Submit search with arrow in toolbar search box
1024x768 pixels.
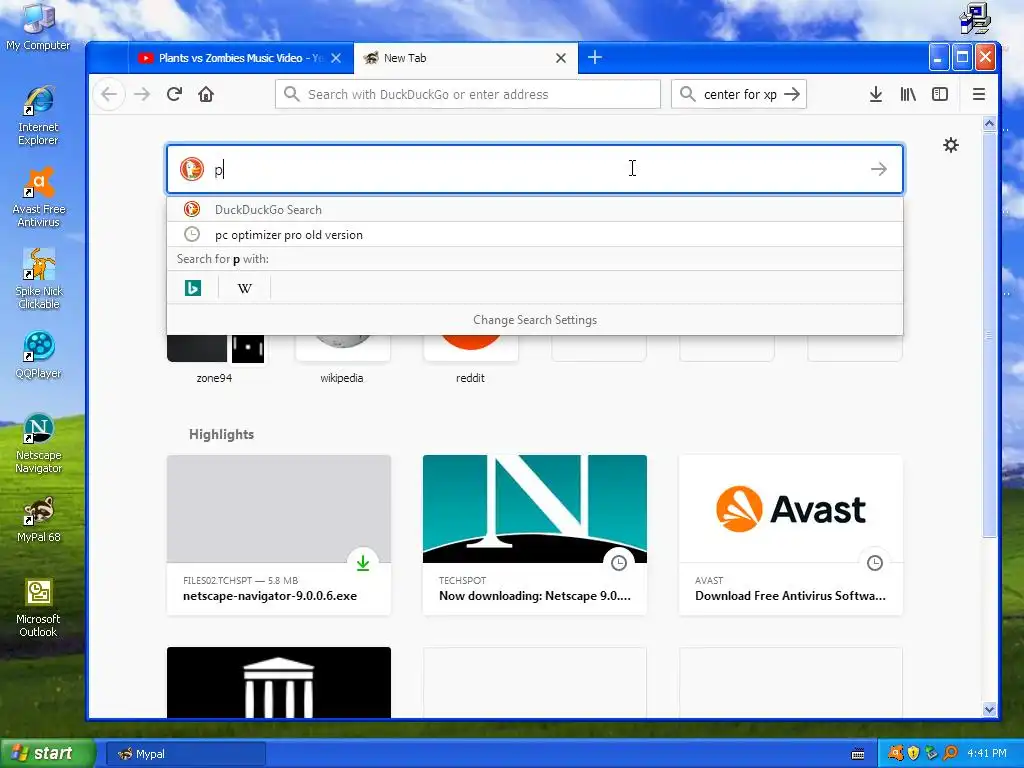792,94
